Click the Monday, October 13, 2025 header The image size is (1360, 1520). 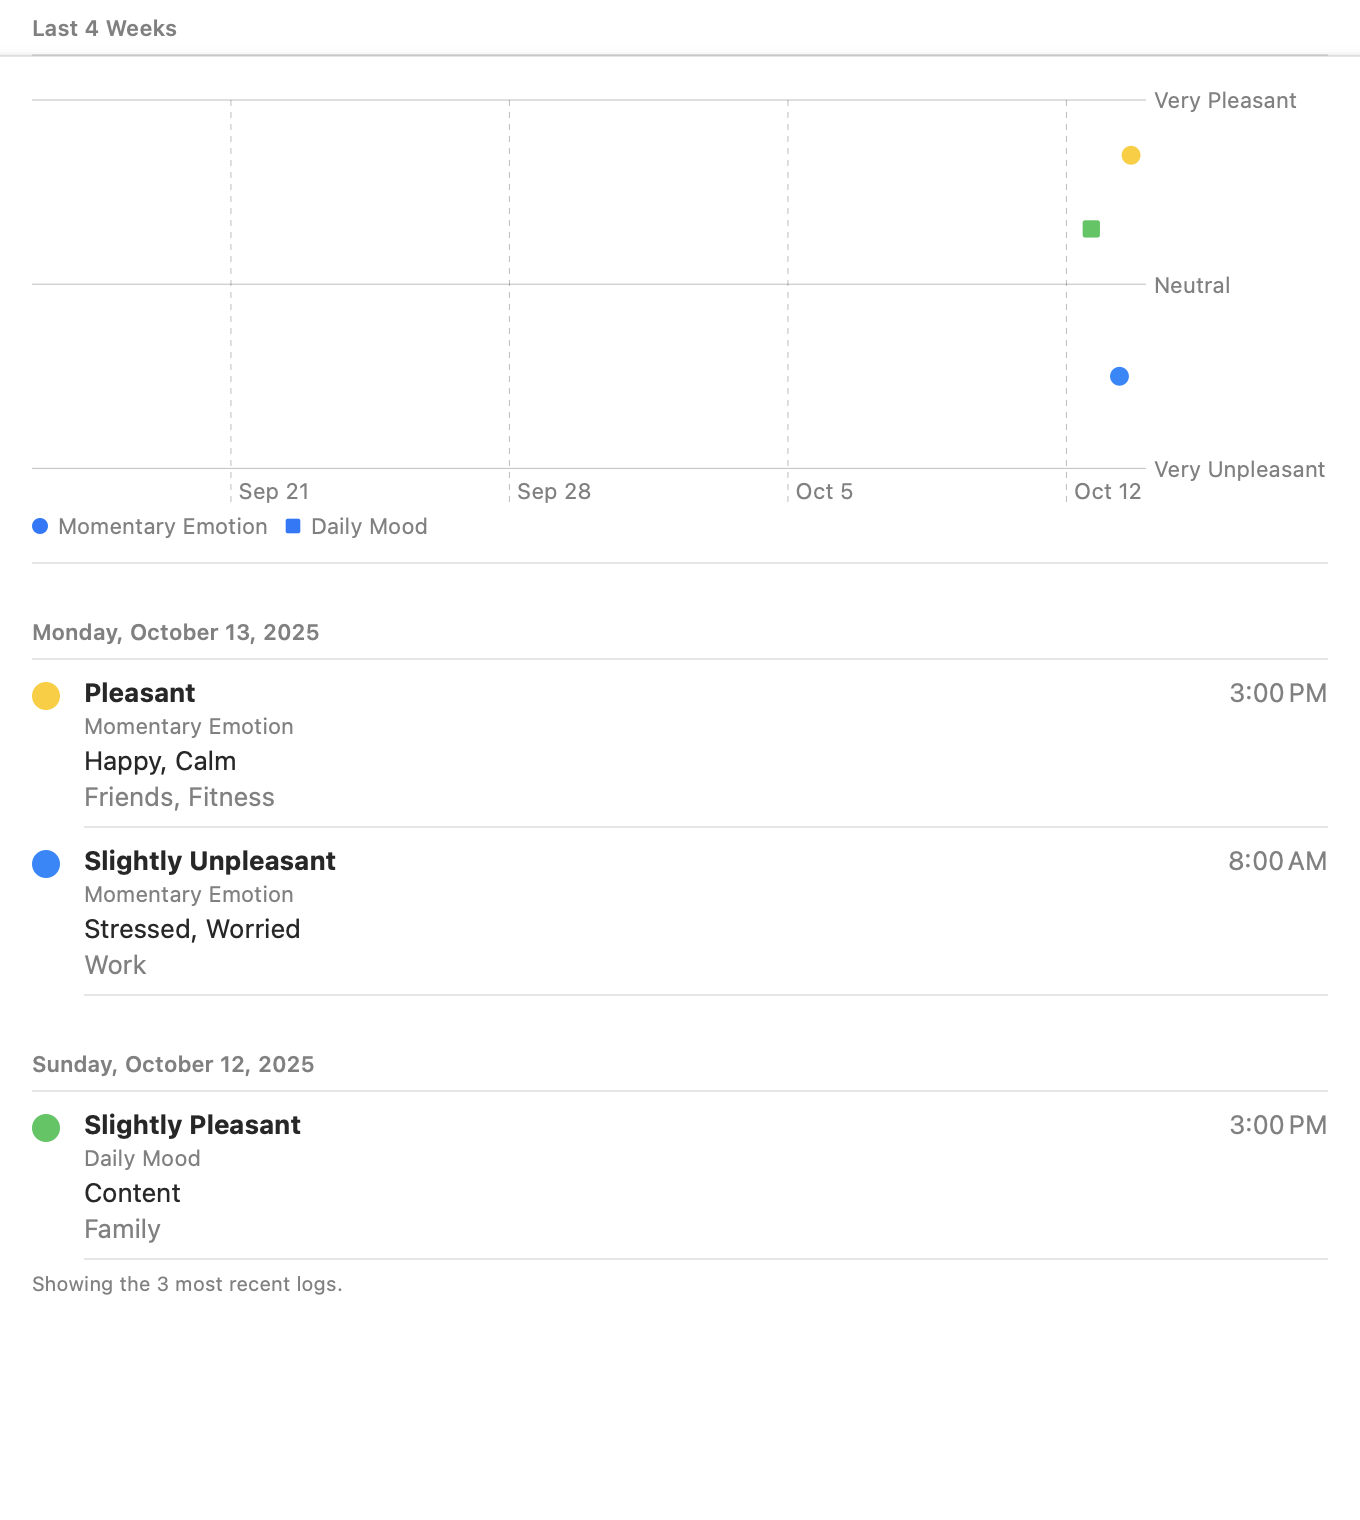click(x=176, y=632)
